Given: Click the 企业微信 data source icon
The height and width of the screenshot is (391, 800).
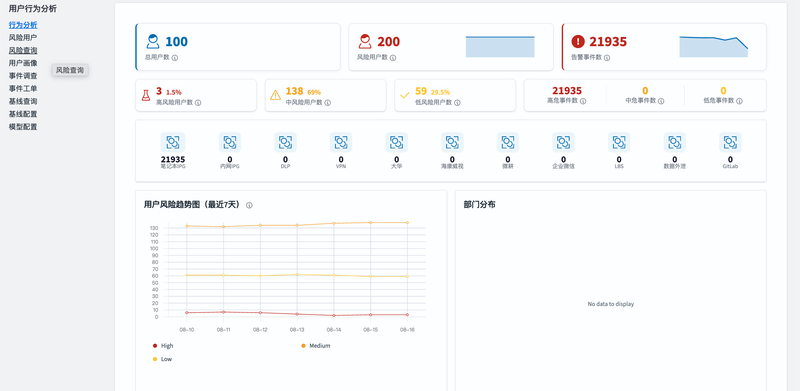Looking at the screenshot, I should (563, 142).
